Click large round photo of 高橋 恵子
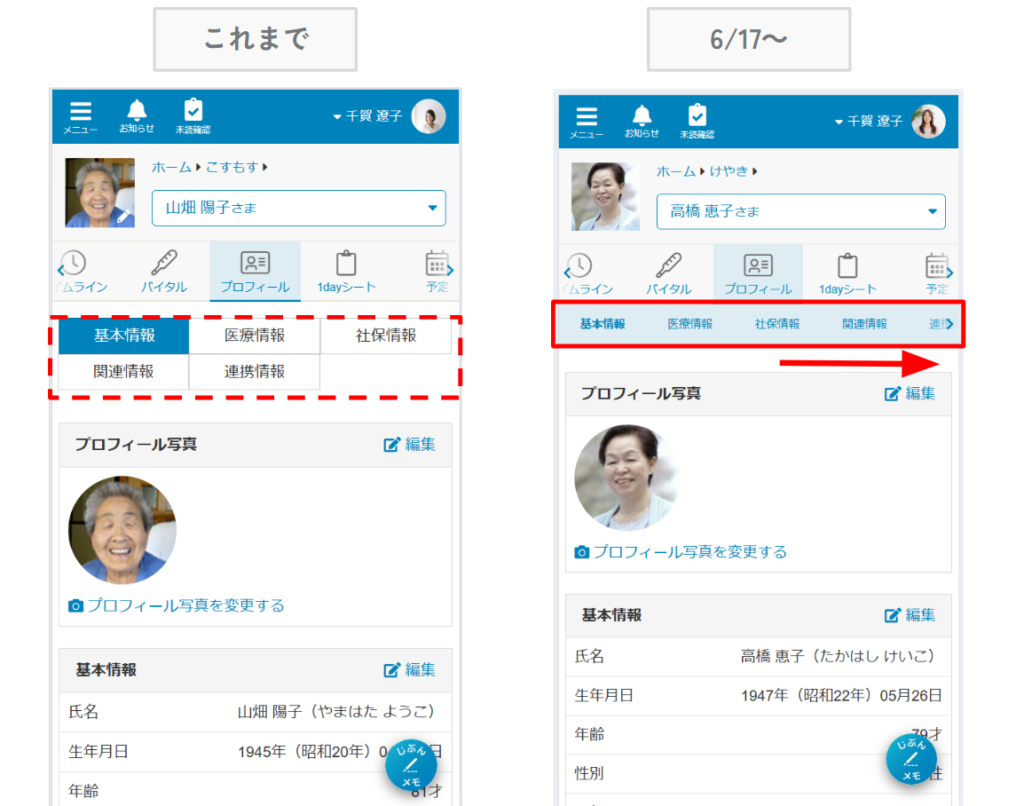This screenshot has width=1024, height=806. coord(627,478)
